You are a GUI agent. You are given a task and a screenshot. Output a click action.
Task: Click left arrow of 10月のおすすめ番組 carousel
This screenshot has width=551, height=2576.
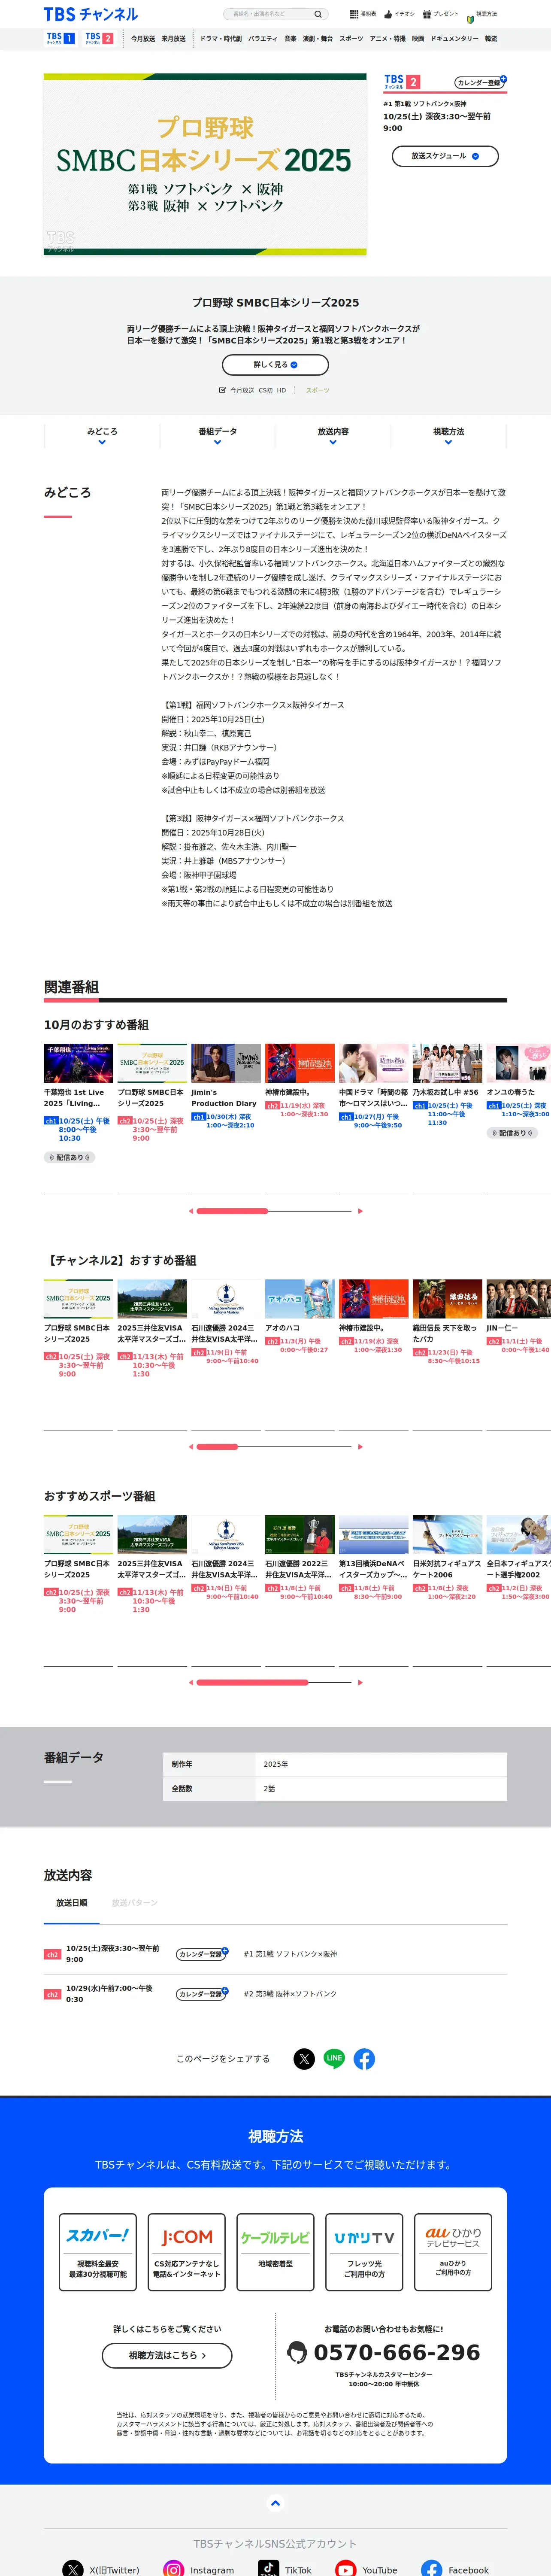click(x=191, y=1211)
